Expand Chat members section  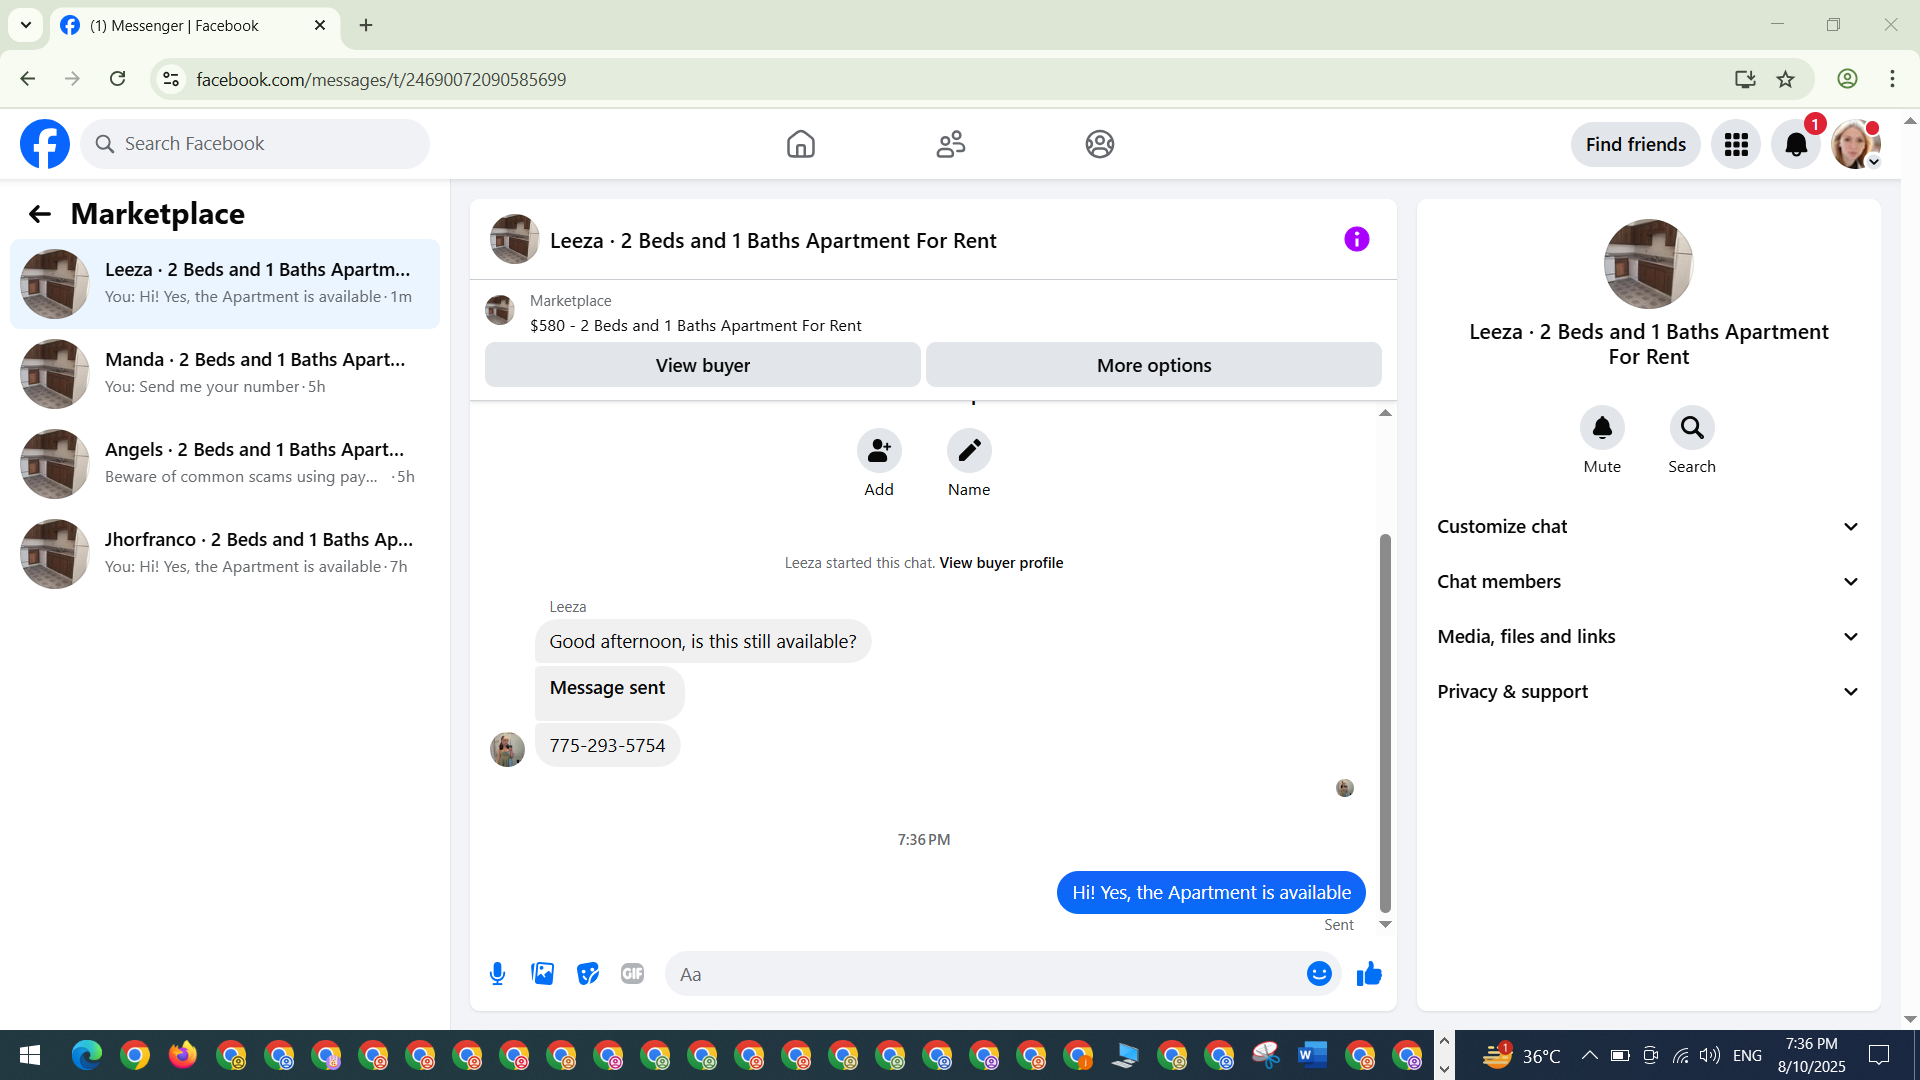[x=1648, y=582]
